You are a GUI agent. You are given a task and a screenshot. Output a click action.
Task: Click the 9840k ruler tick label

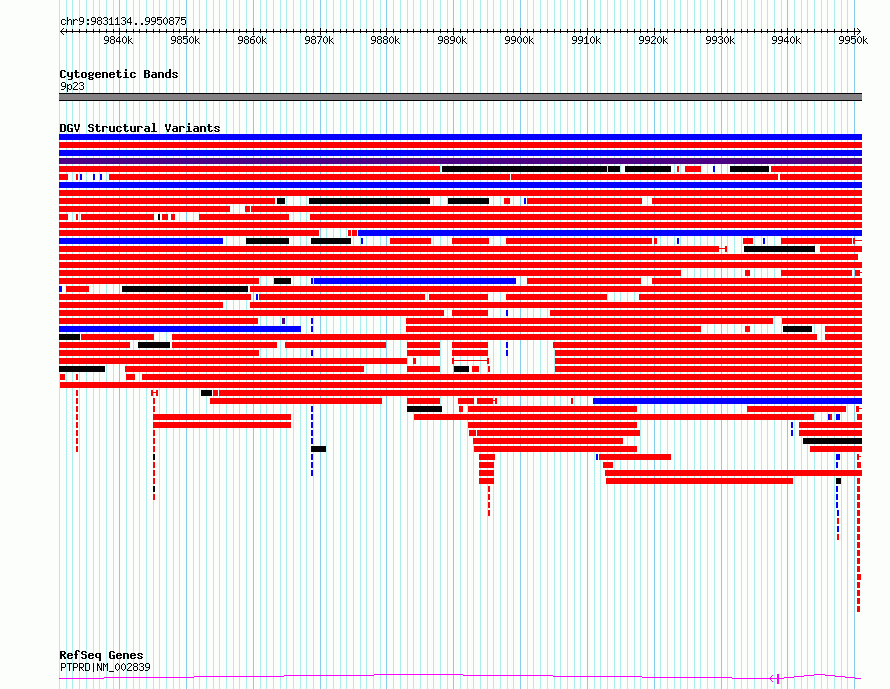(x=118, y=40)
